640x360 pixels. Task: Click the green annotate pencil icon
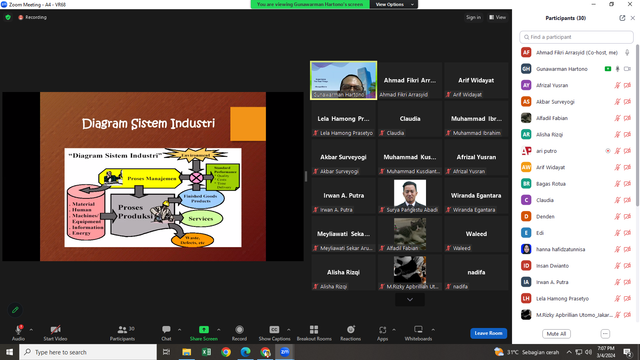15,310
